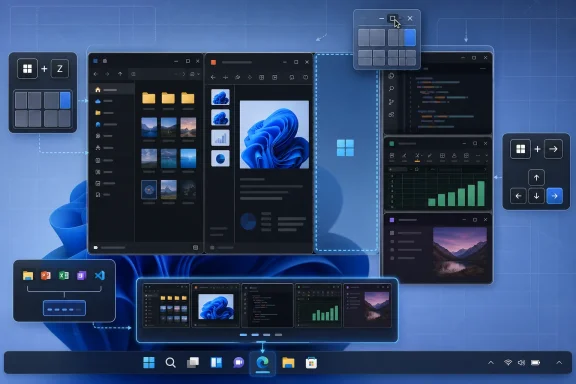Viewport: 576px width, 384px height.
Task: Select the blue highlighted zone in the top snap flyout
Action: coord(410,38)
